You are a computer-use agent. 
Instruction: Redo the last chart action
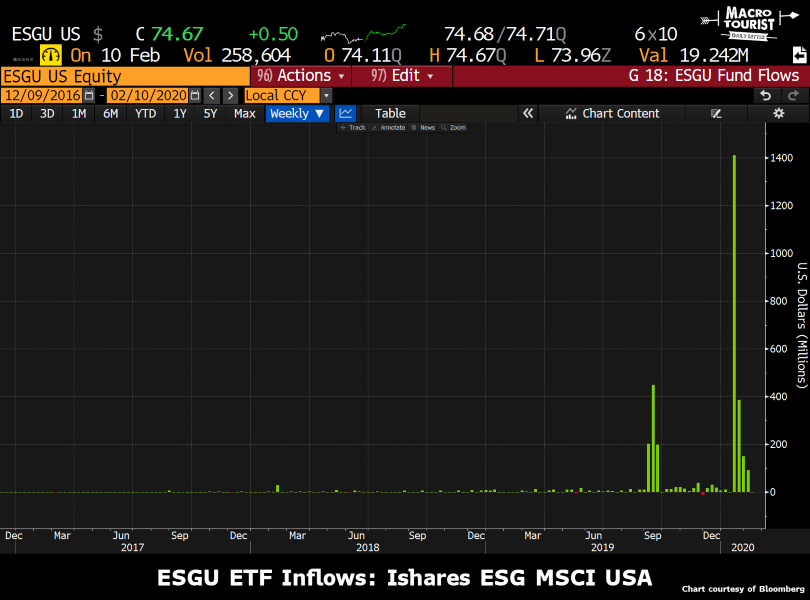793,96
